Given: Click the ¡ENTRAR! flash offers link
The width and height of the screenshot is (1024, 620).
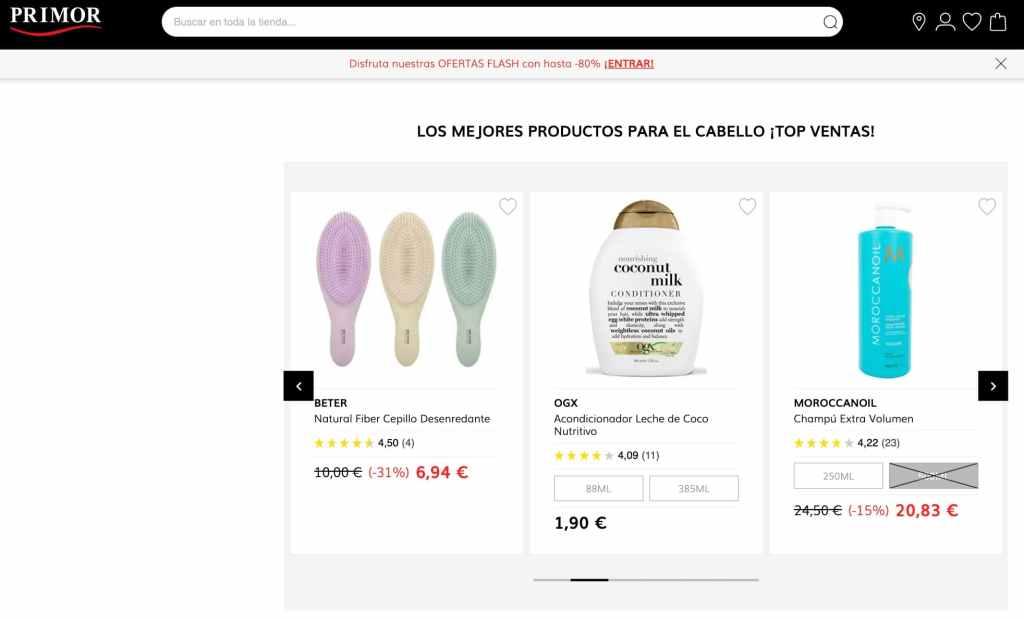Looking at the screenshot, I should pyautogui.click(x=628, y=64).
